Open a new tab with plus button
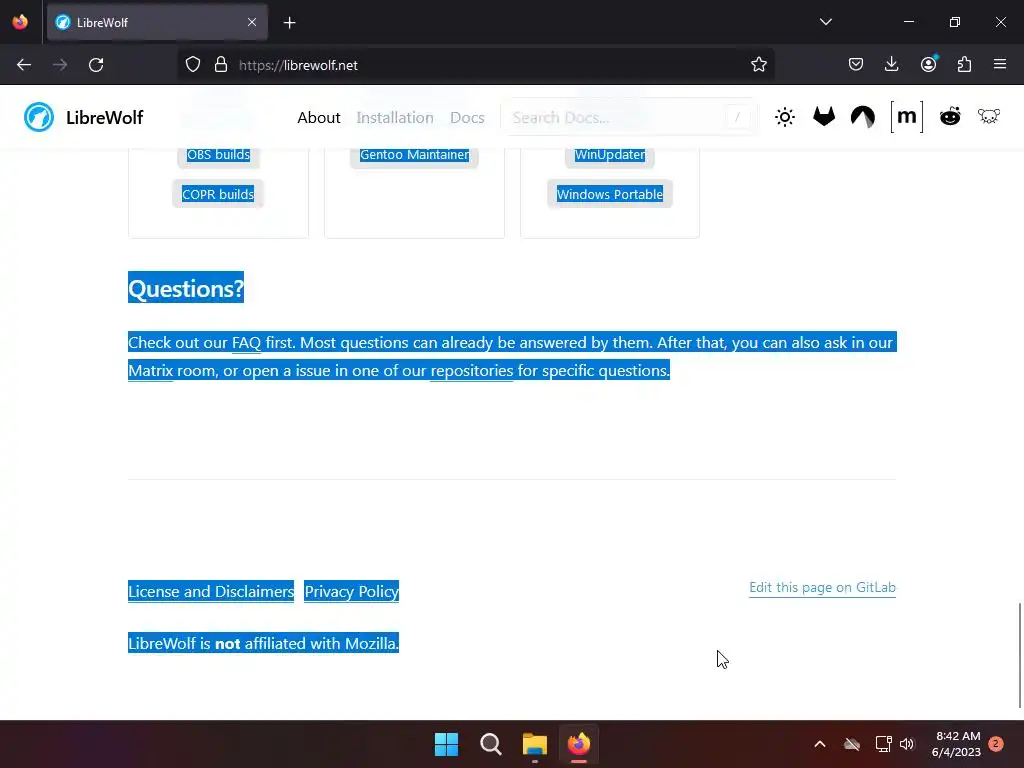Viewport: 1024px width, 768px height. [x=289, y=23]
